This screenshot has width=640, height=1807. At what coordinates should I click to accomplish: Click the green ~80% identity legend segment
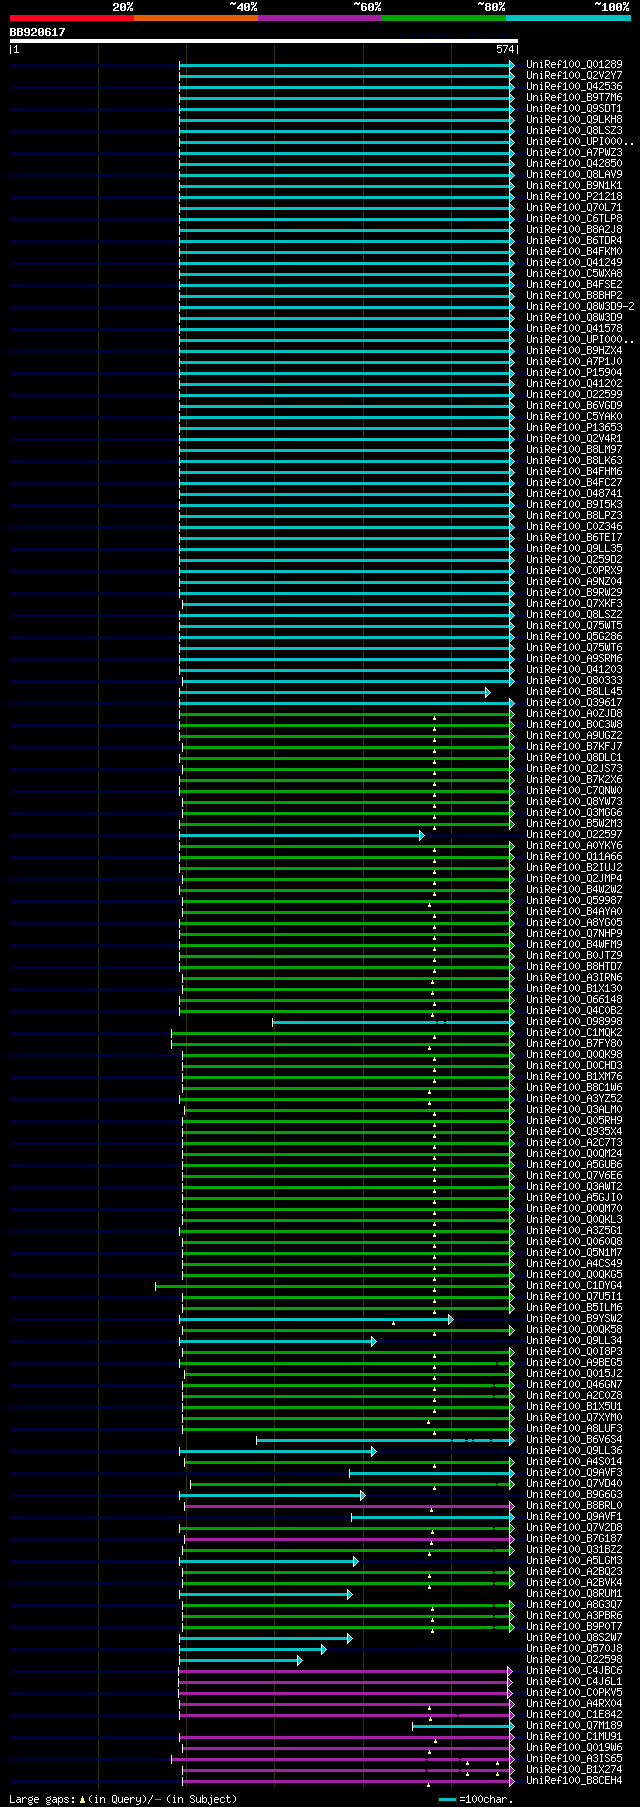click(x=443, y=18)
